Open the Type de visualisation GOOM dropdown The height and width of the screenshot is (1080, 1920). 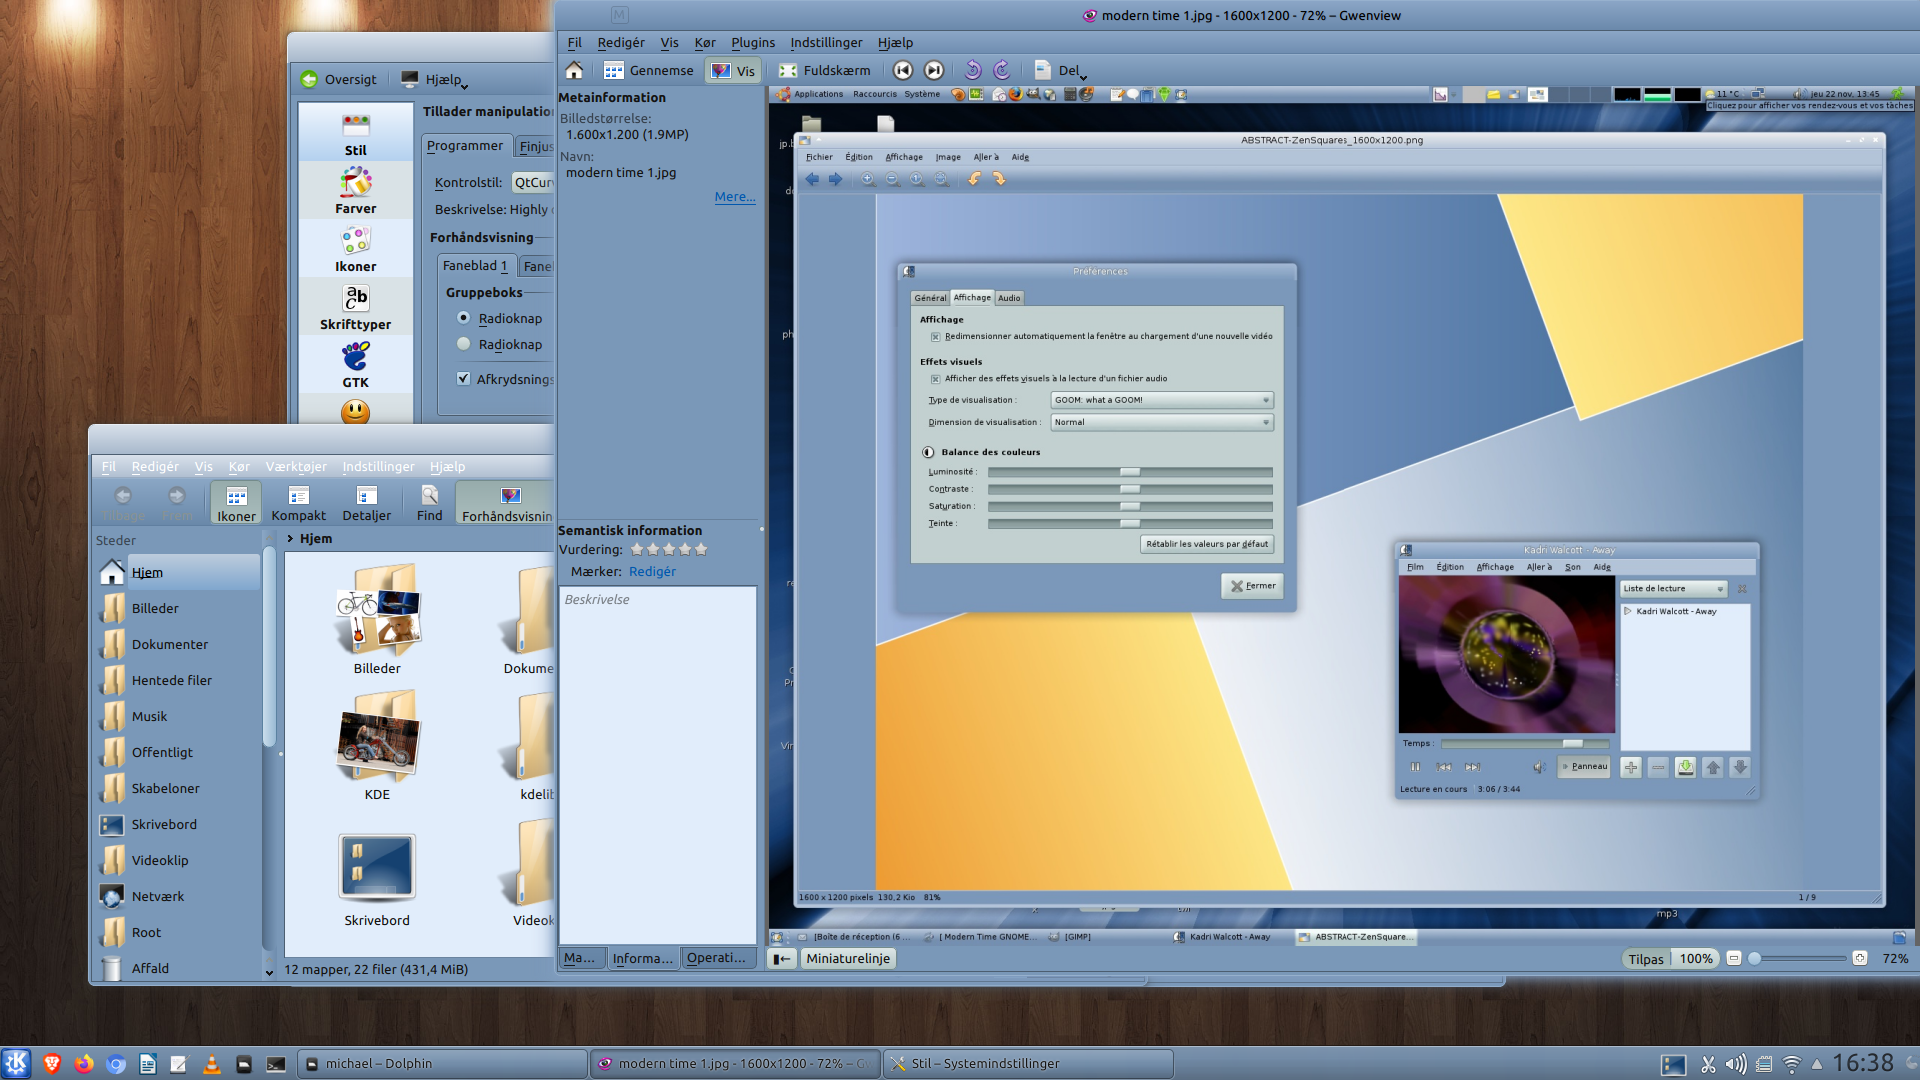click(x=1160, y=399)
